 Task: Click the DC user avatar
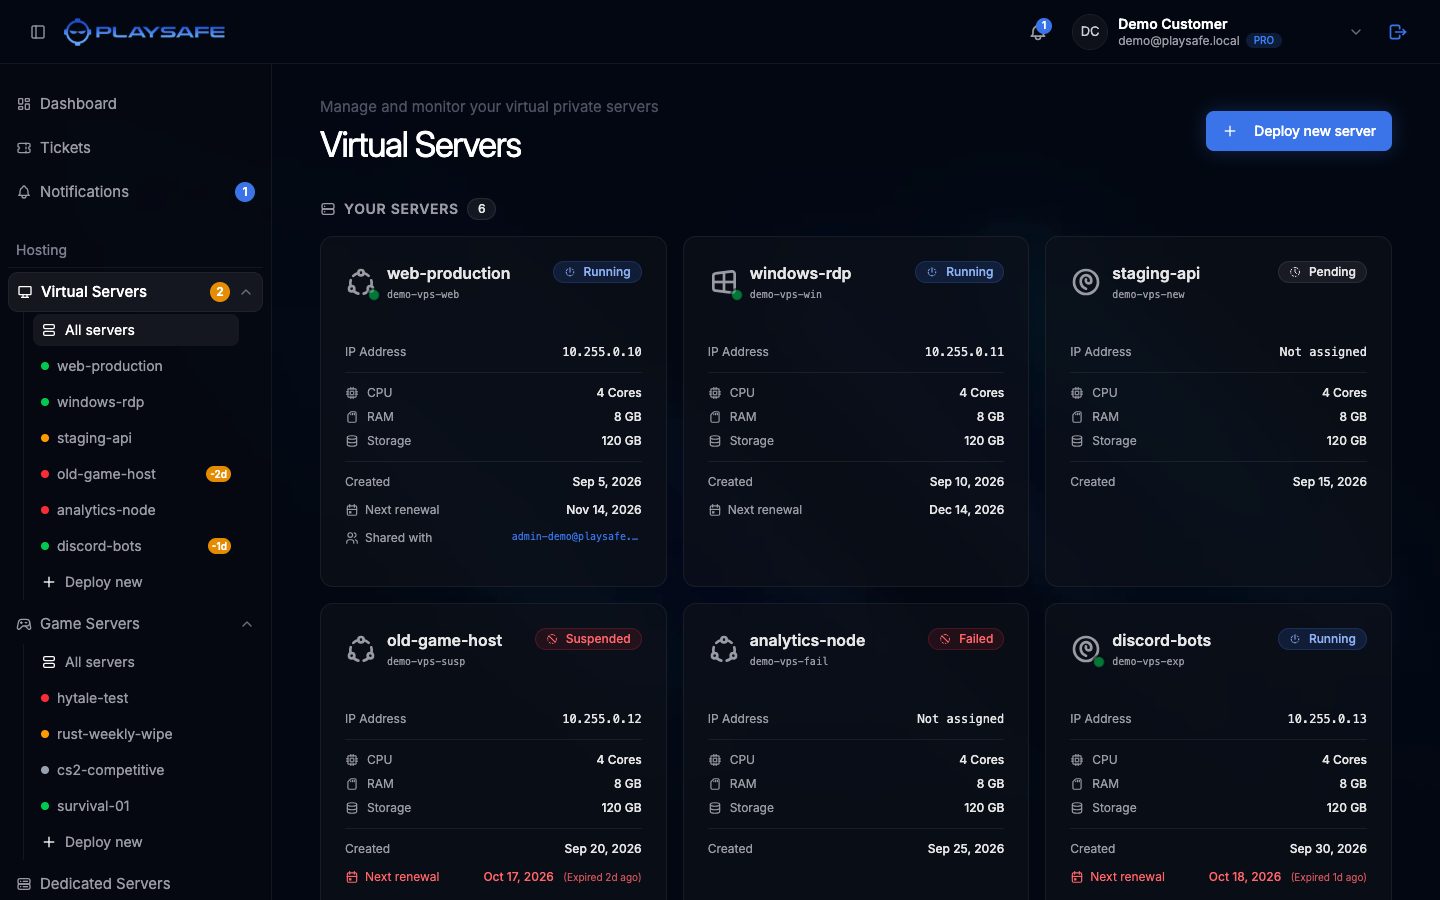[1090, 32]
